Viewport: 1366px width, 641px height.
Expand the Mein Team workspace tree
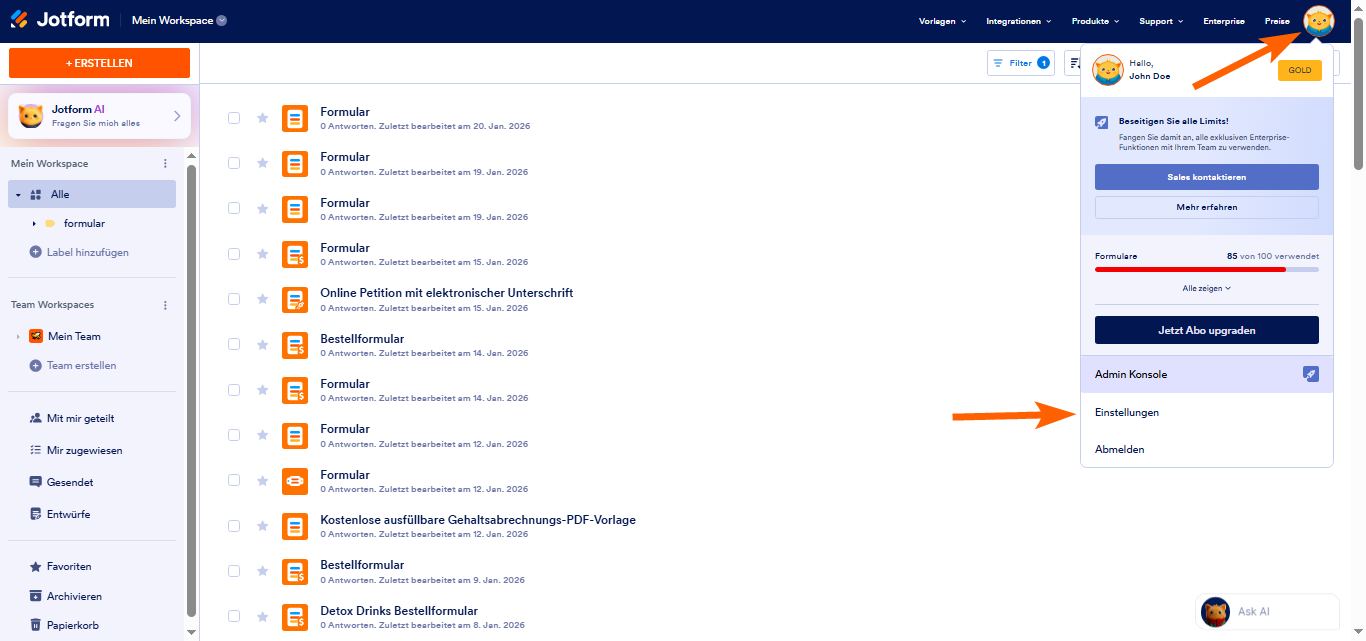coord(18,337)
